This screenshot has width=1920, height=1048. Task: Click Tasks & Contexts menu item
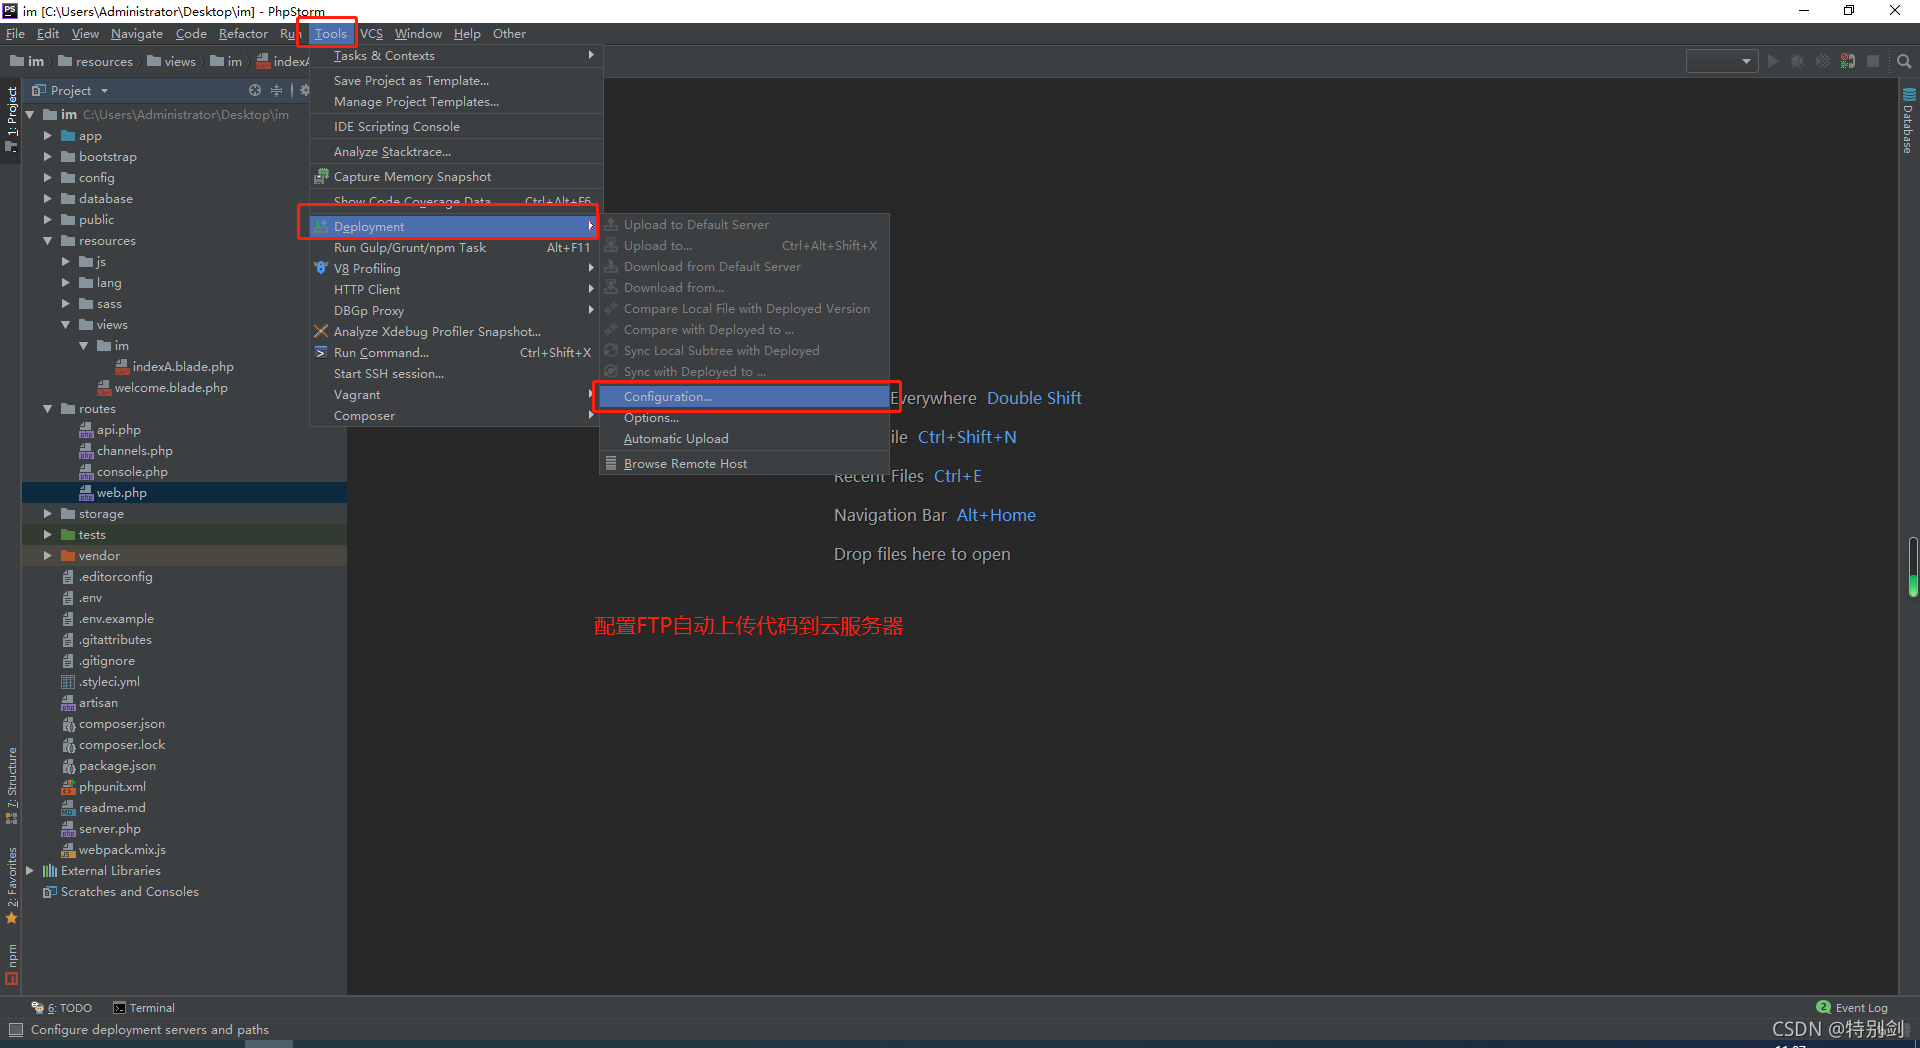coord(456,56)
